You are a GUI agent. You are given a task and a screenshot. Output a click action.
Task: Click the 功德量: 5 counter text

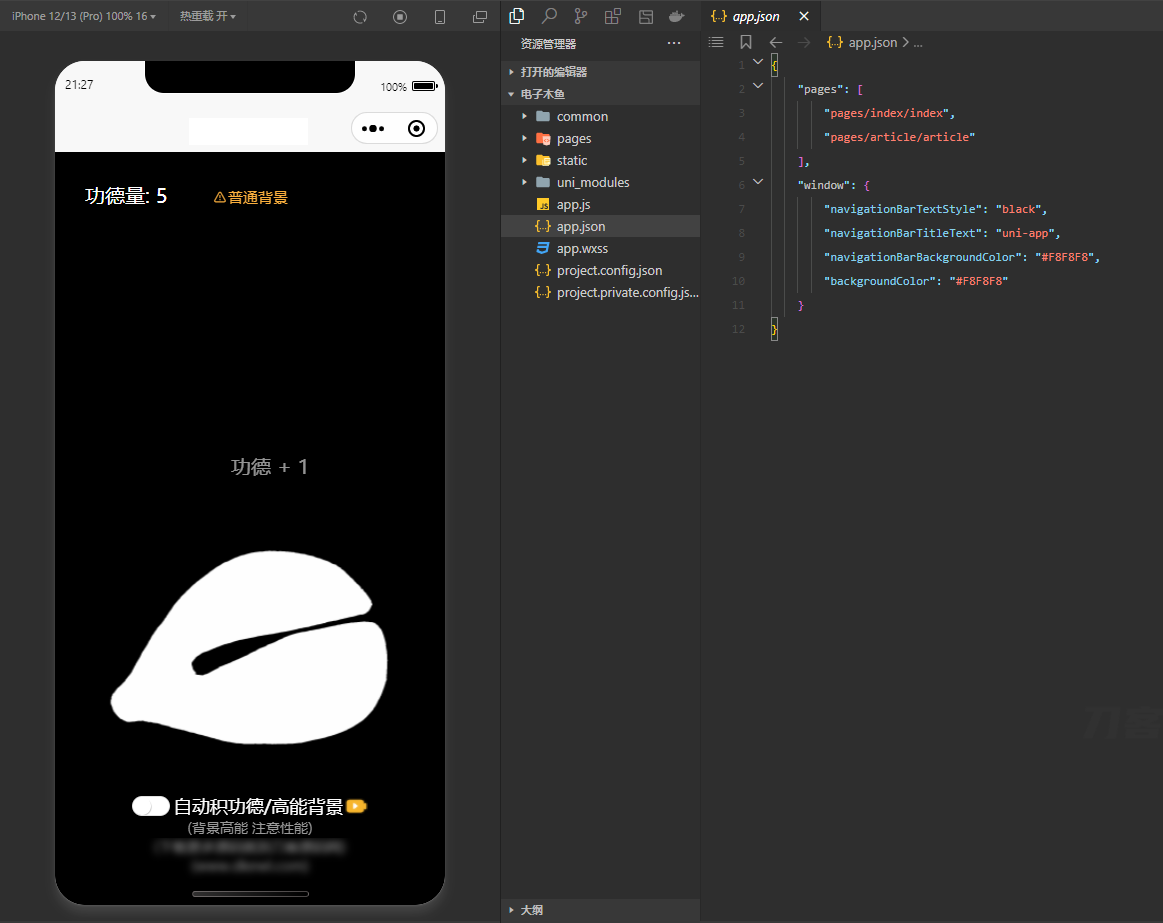click(x=126, y=196)
